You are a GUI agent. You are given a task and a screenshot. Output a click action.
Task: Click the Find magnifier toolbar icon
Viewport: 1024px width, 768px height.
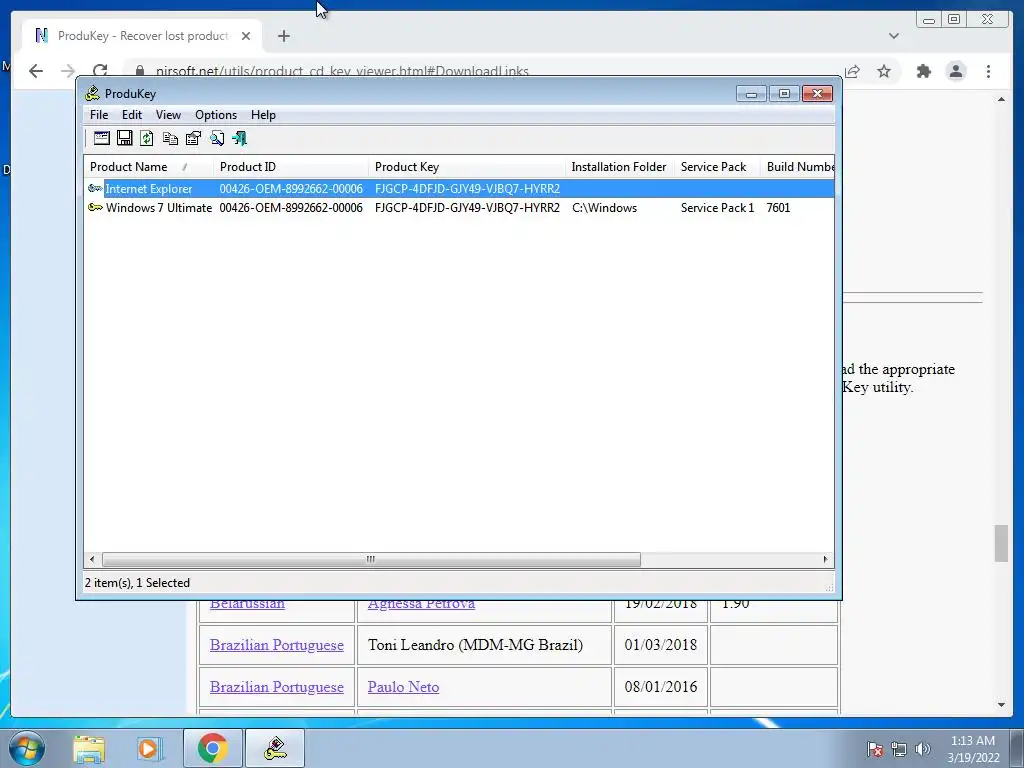tap(217, 138)
